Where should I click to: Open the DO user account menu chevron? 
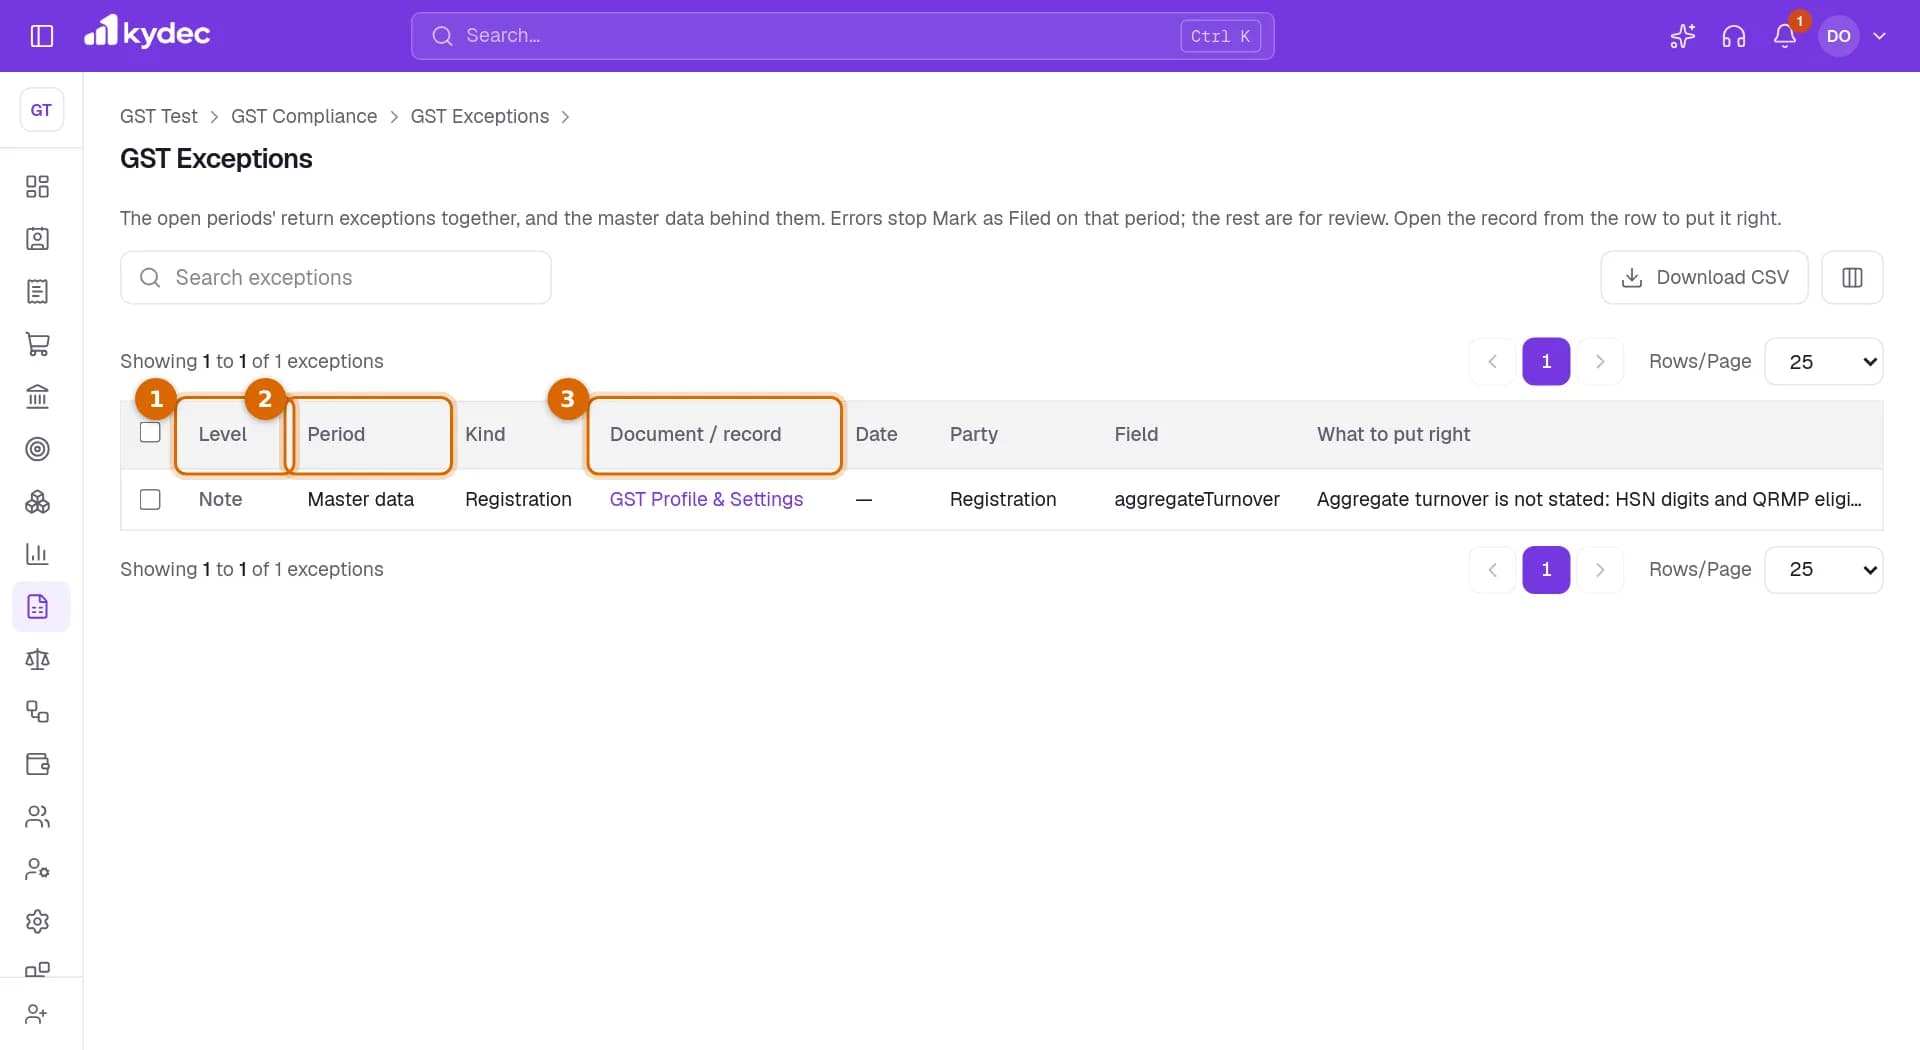(1879, 36)
